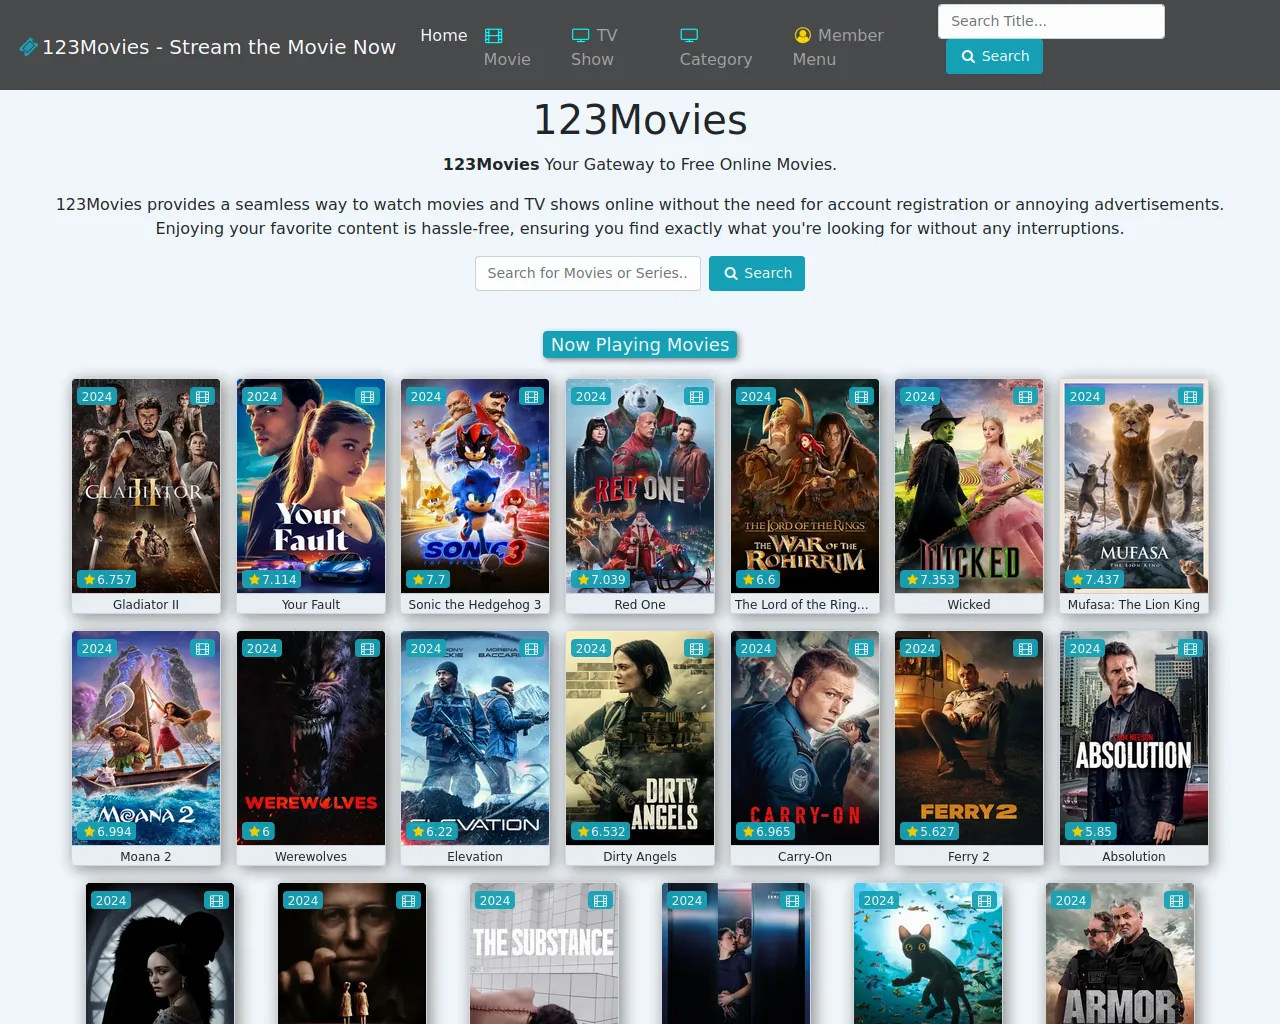The height and width of the screenshot is (1024, 1280).
Task: Click the 6.994 rating on Moana 2
Action: tap(108, 832)
